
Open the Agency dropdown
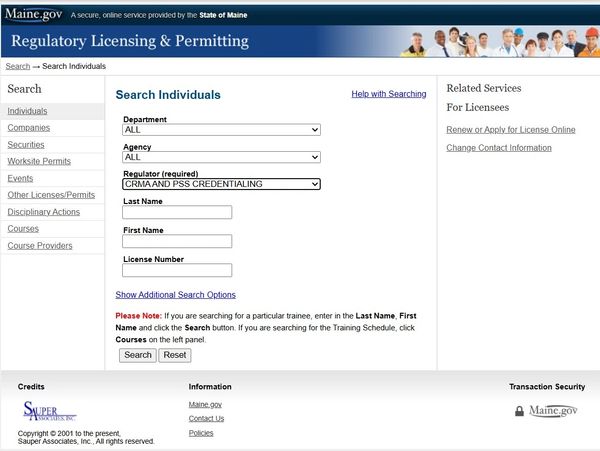coord(221,157)
